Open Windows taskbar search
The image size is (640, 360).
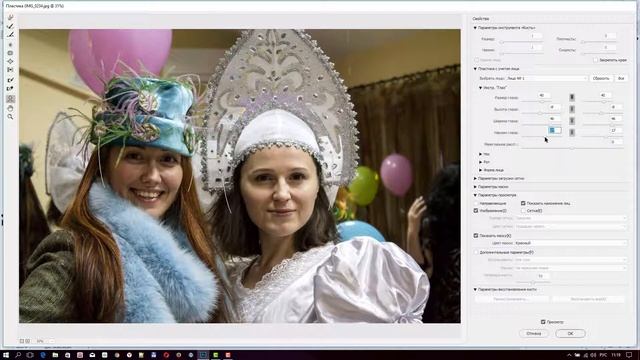click(18, 355)
